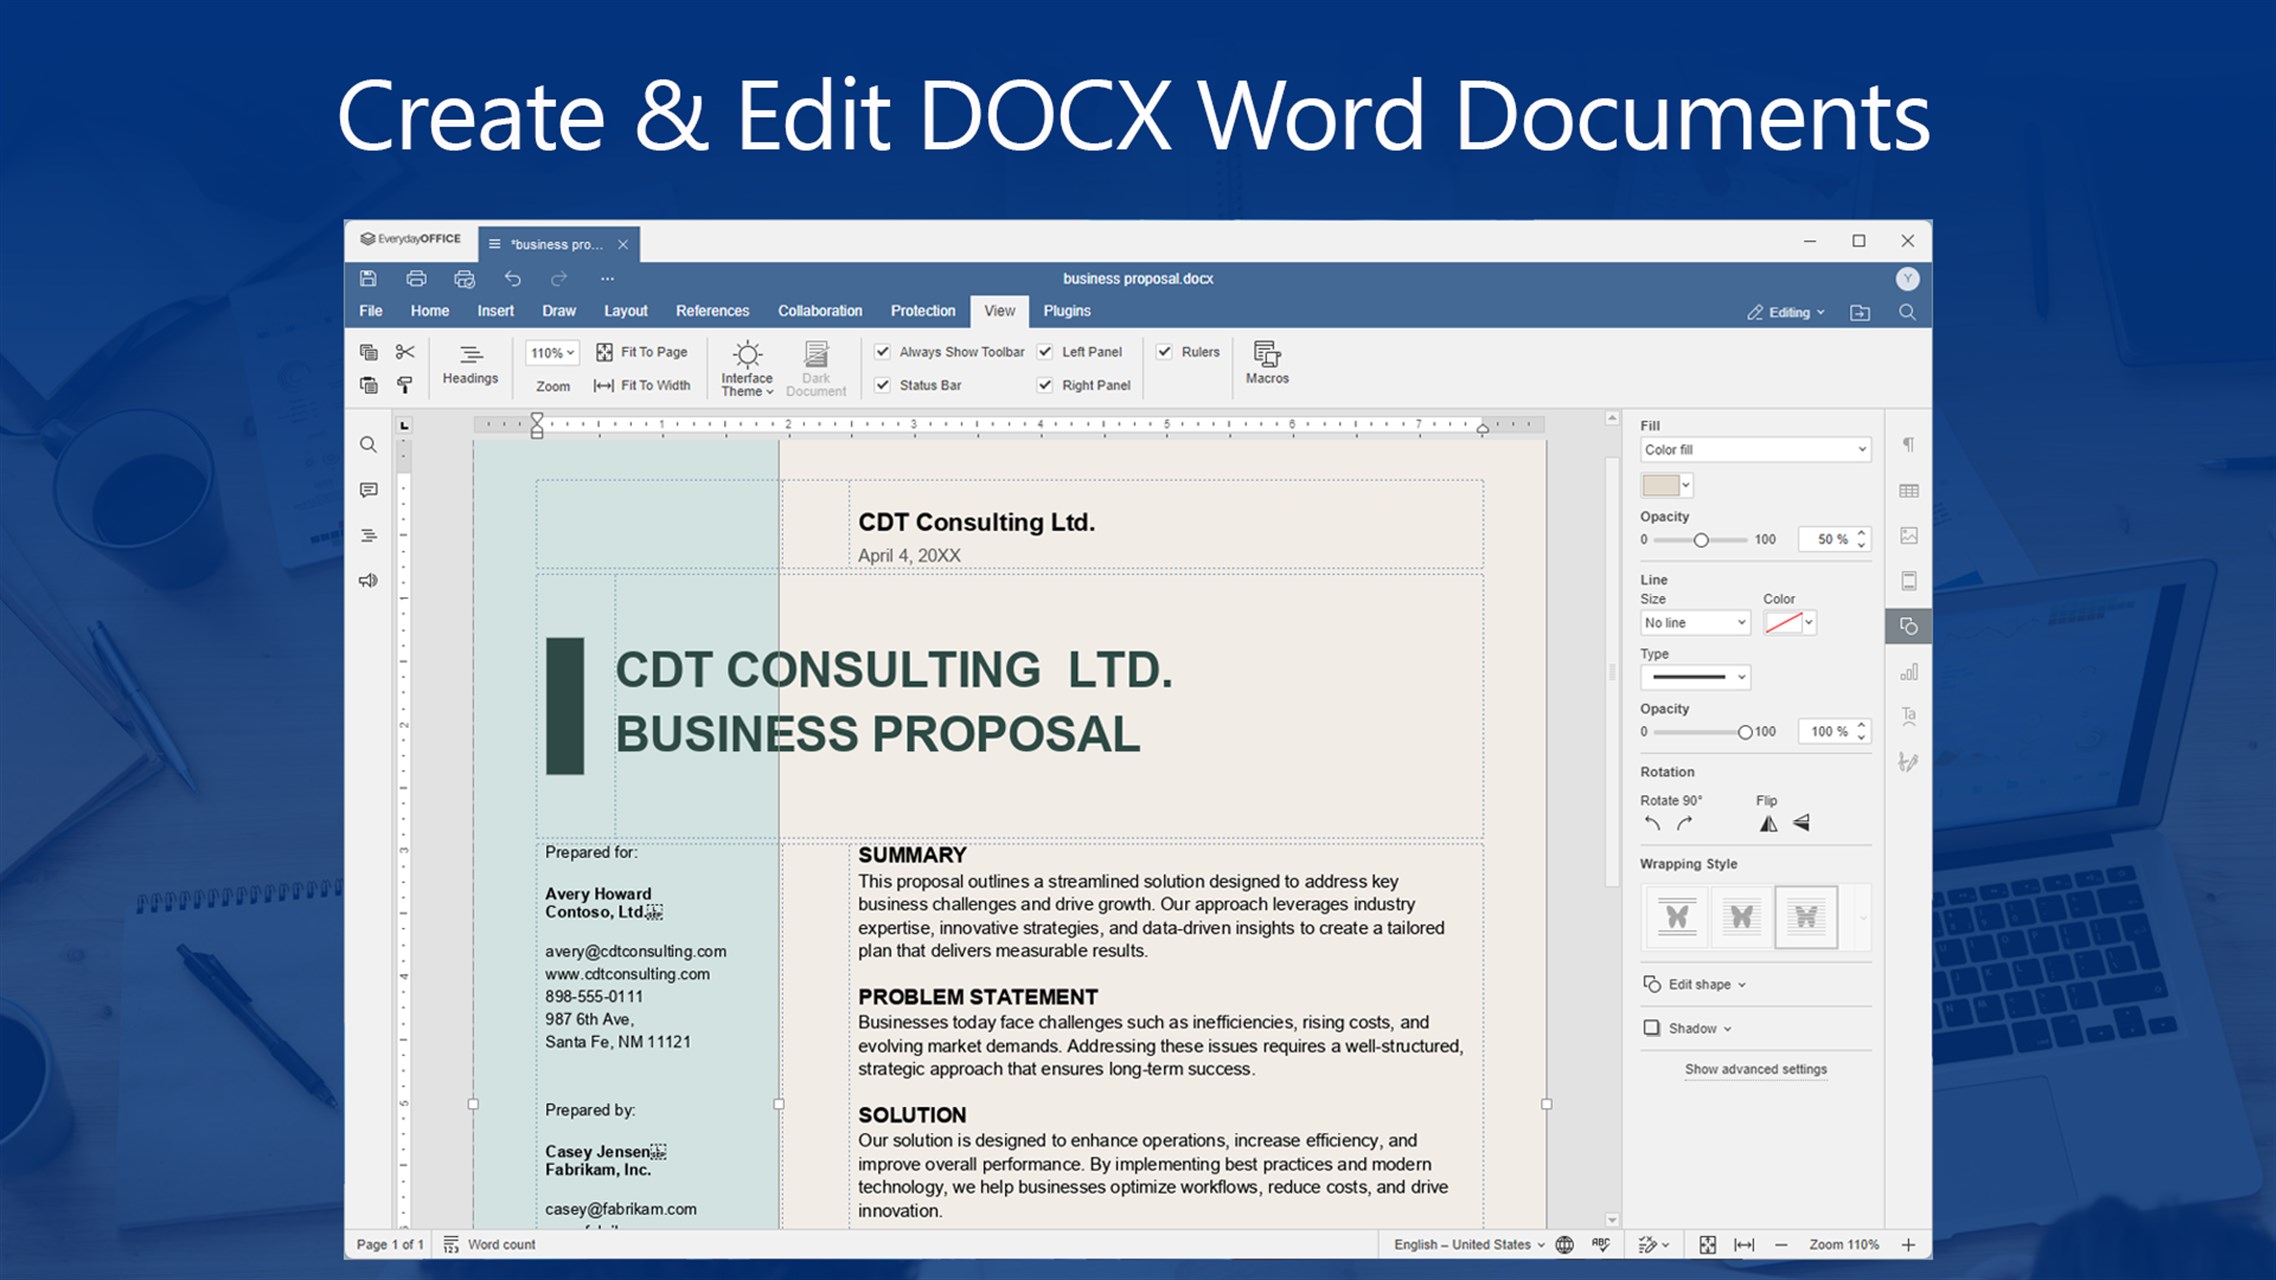Open the Color fill dropdown
Viewport: 2276px width, 1280px height.
(1755, 450)
